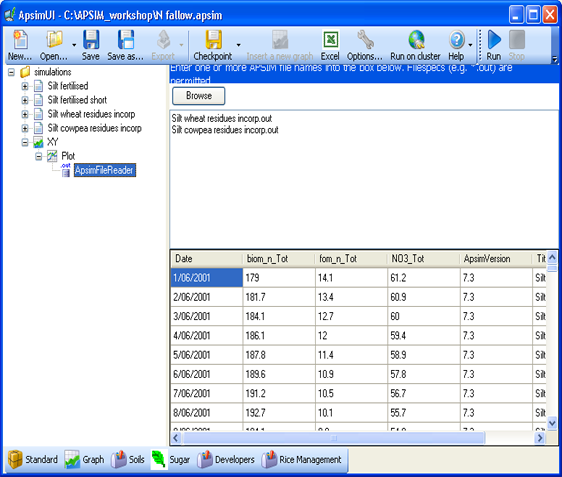Switch to the Developers toolbox tab
The image size is (562, 477).
pos(226,460)
